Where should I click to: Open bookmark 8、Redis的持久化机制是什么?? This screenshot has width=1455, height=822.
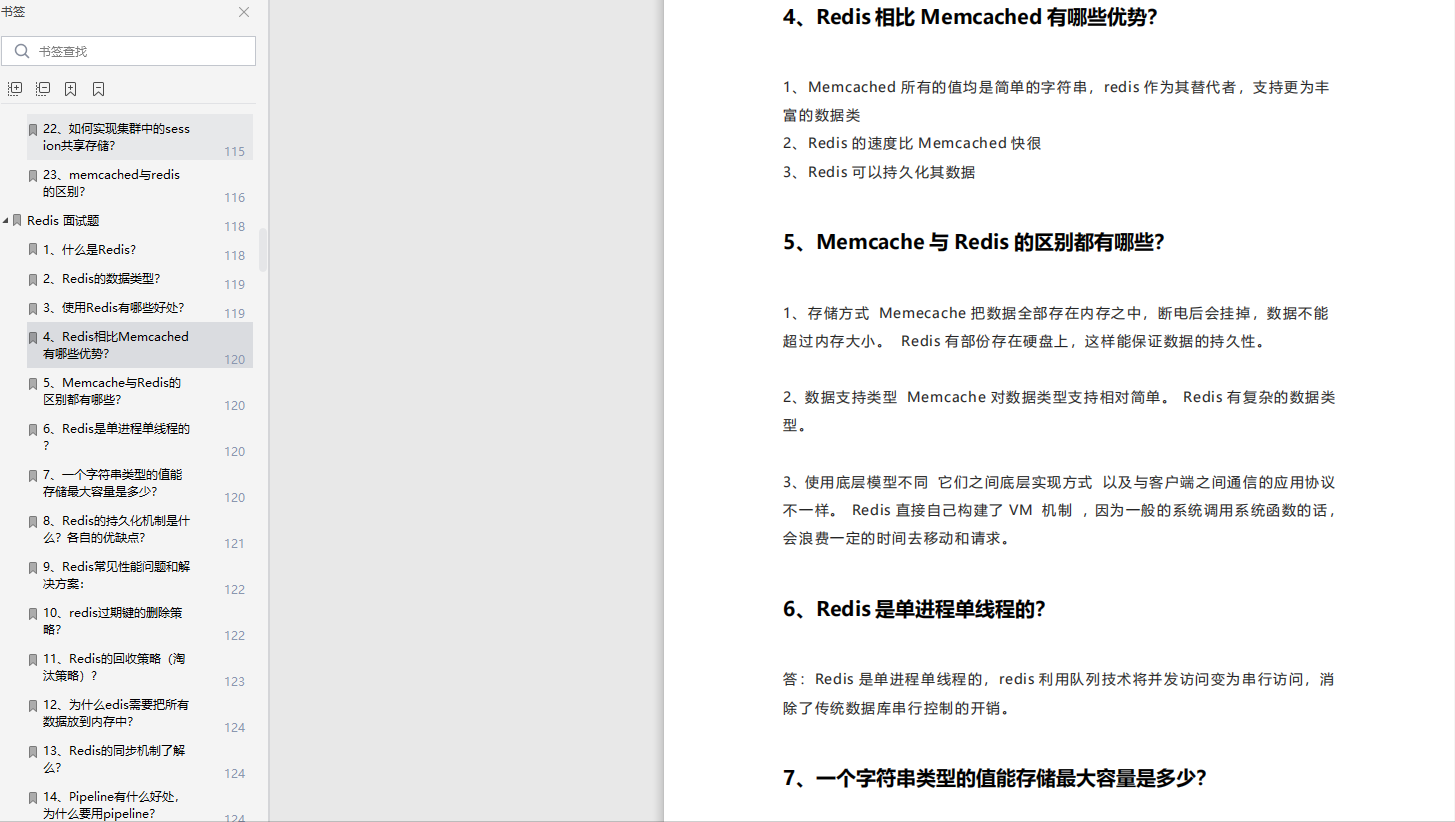pyautogui.click(x=116, y=529)
